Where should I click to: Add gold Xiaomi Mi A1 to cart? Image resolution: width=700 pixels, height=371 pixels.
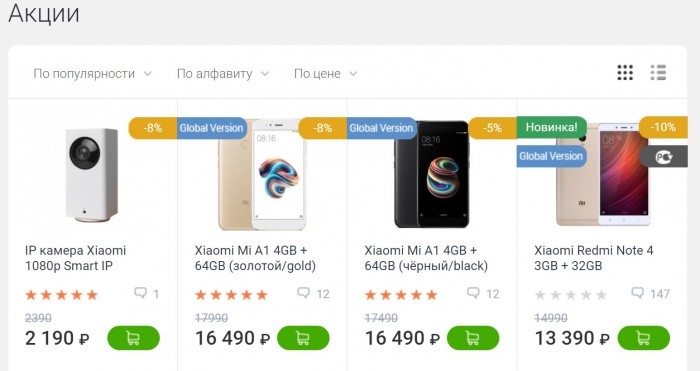coord(303,338)
